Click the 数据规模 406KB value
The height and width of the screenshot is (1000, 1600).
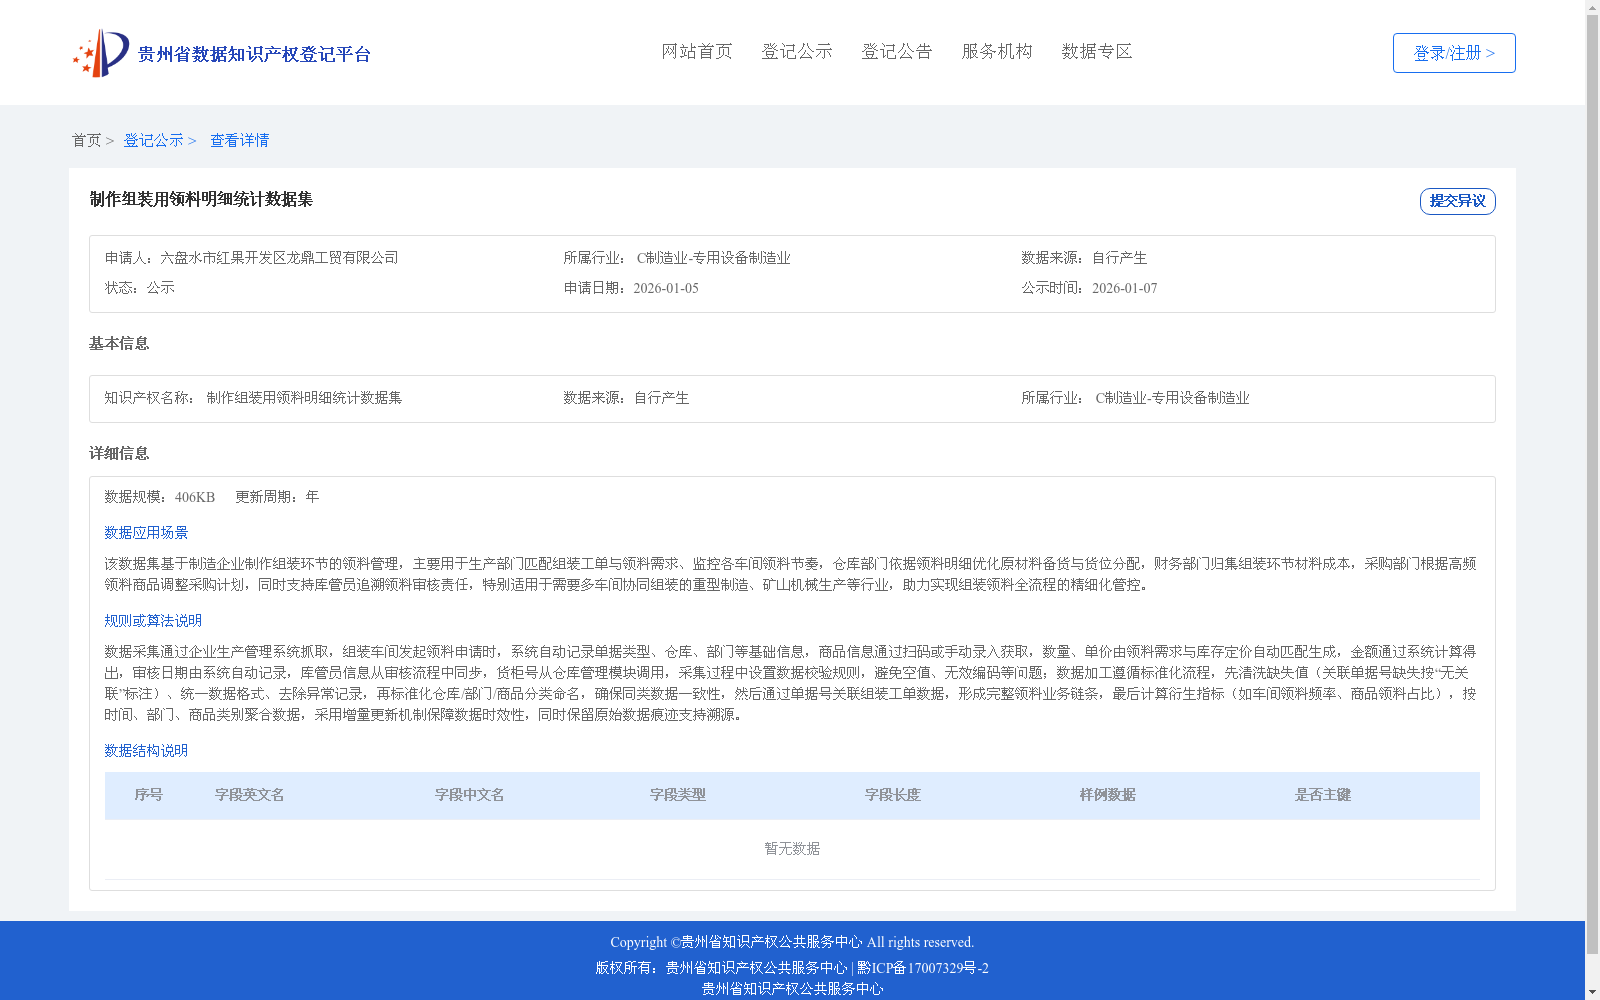[195, 497]
